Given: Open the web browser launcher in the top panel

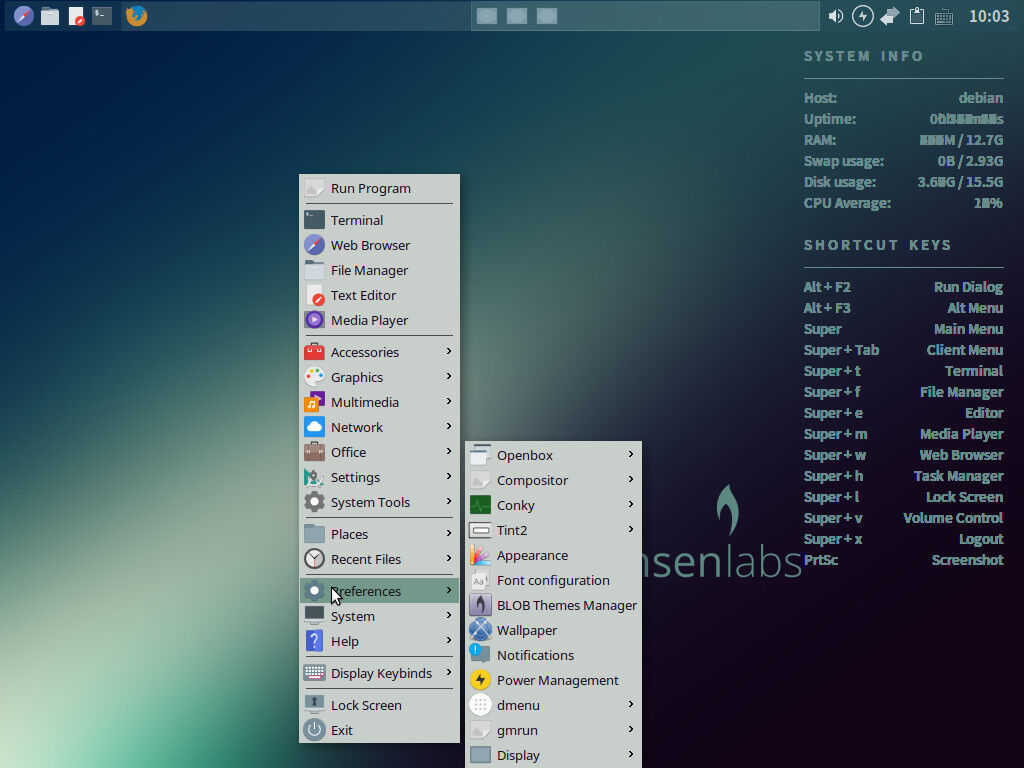Looking at the screenshot, I should pyautogui.click(x=24, y=16).
